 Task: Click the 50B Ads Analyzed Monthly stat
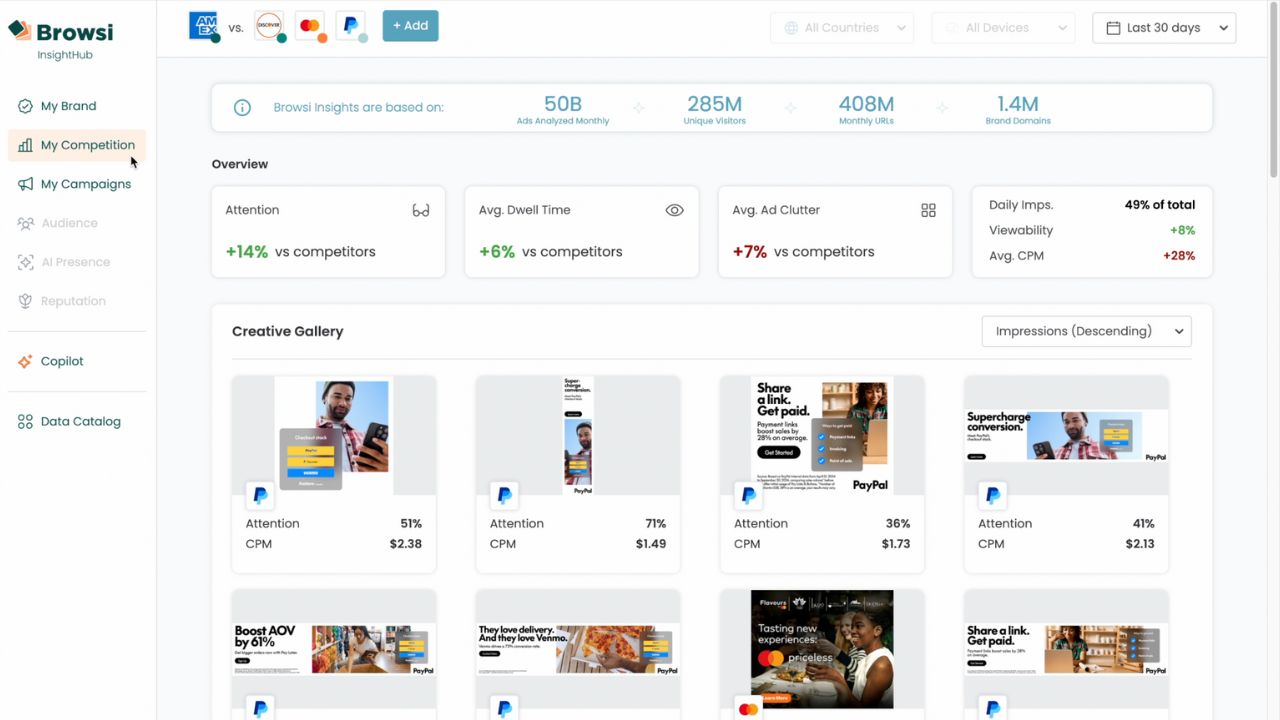click(x=563, y=109)
